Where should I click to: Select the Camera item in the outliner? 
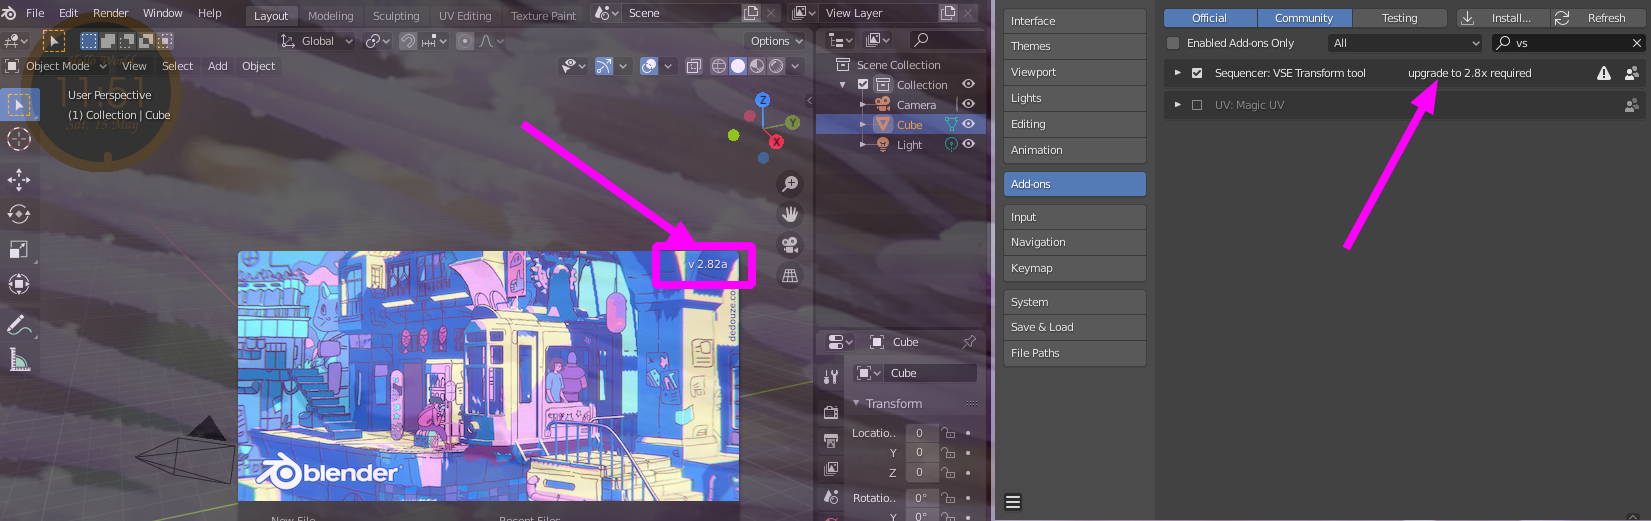pyautogui.click(x=916, y=105)
